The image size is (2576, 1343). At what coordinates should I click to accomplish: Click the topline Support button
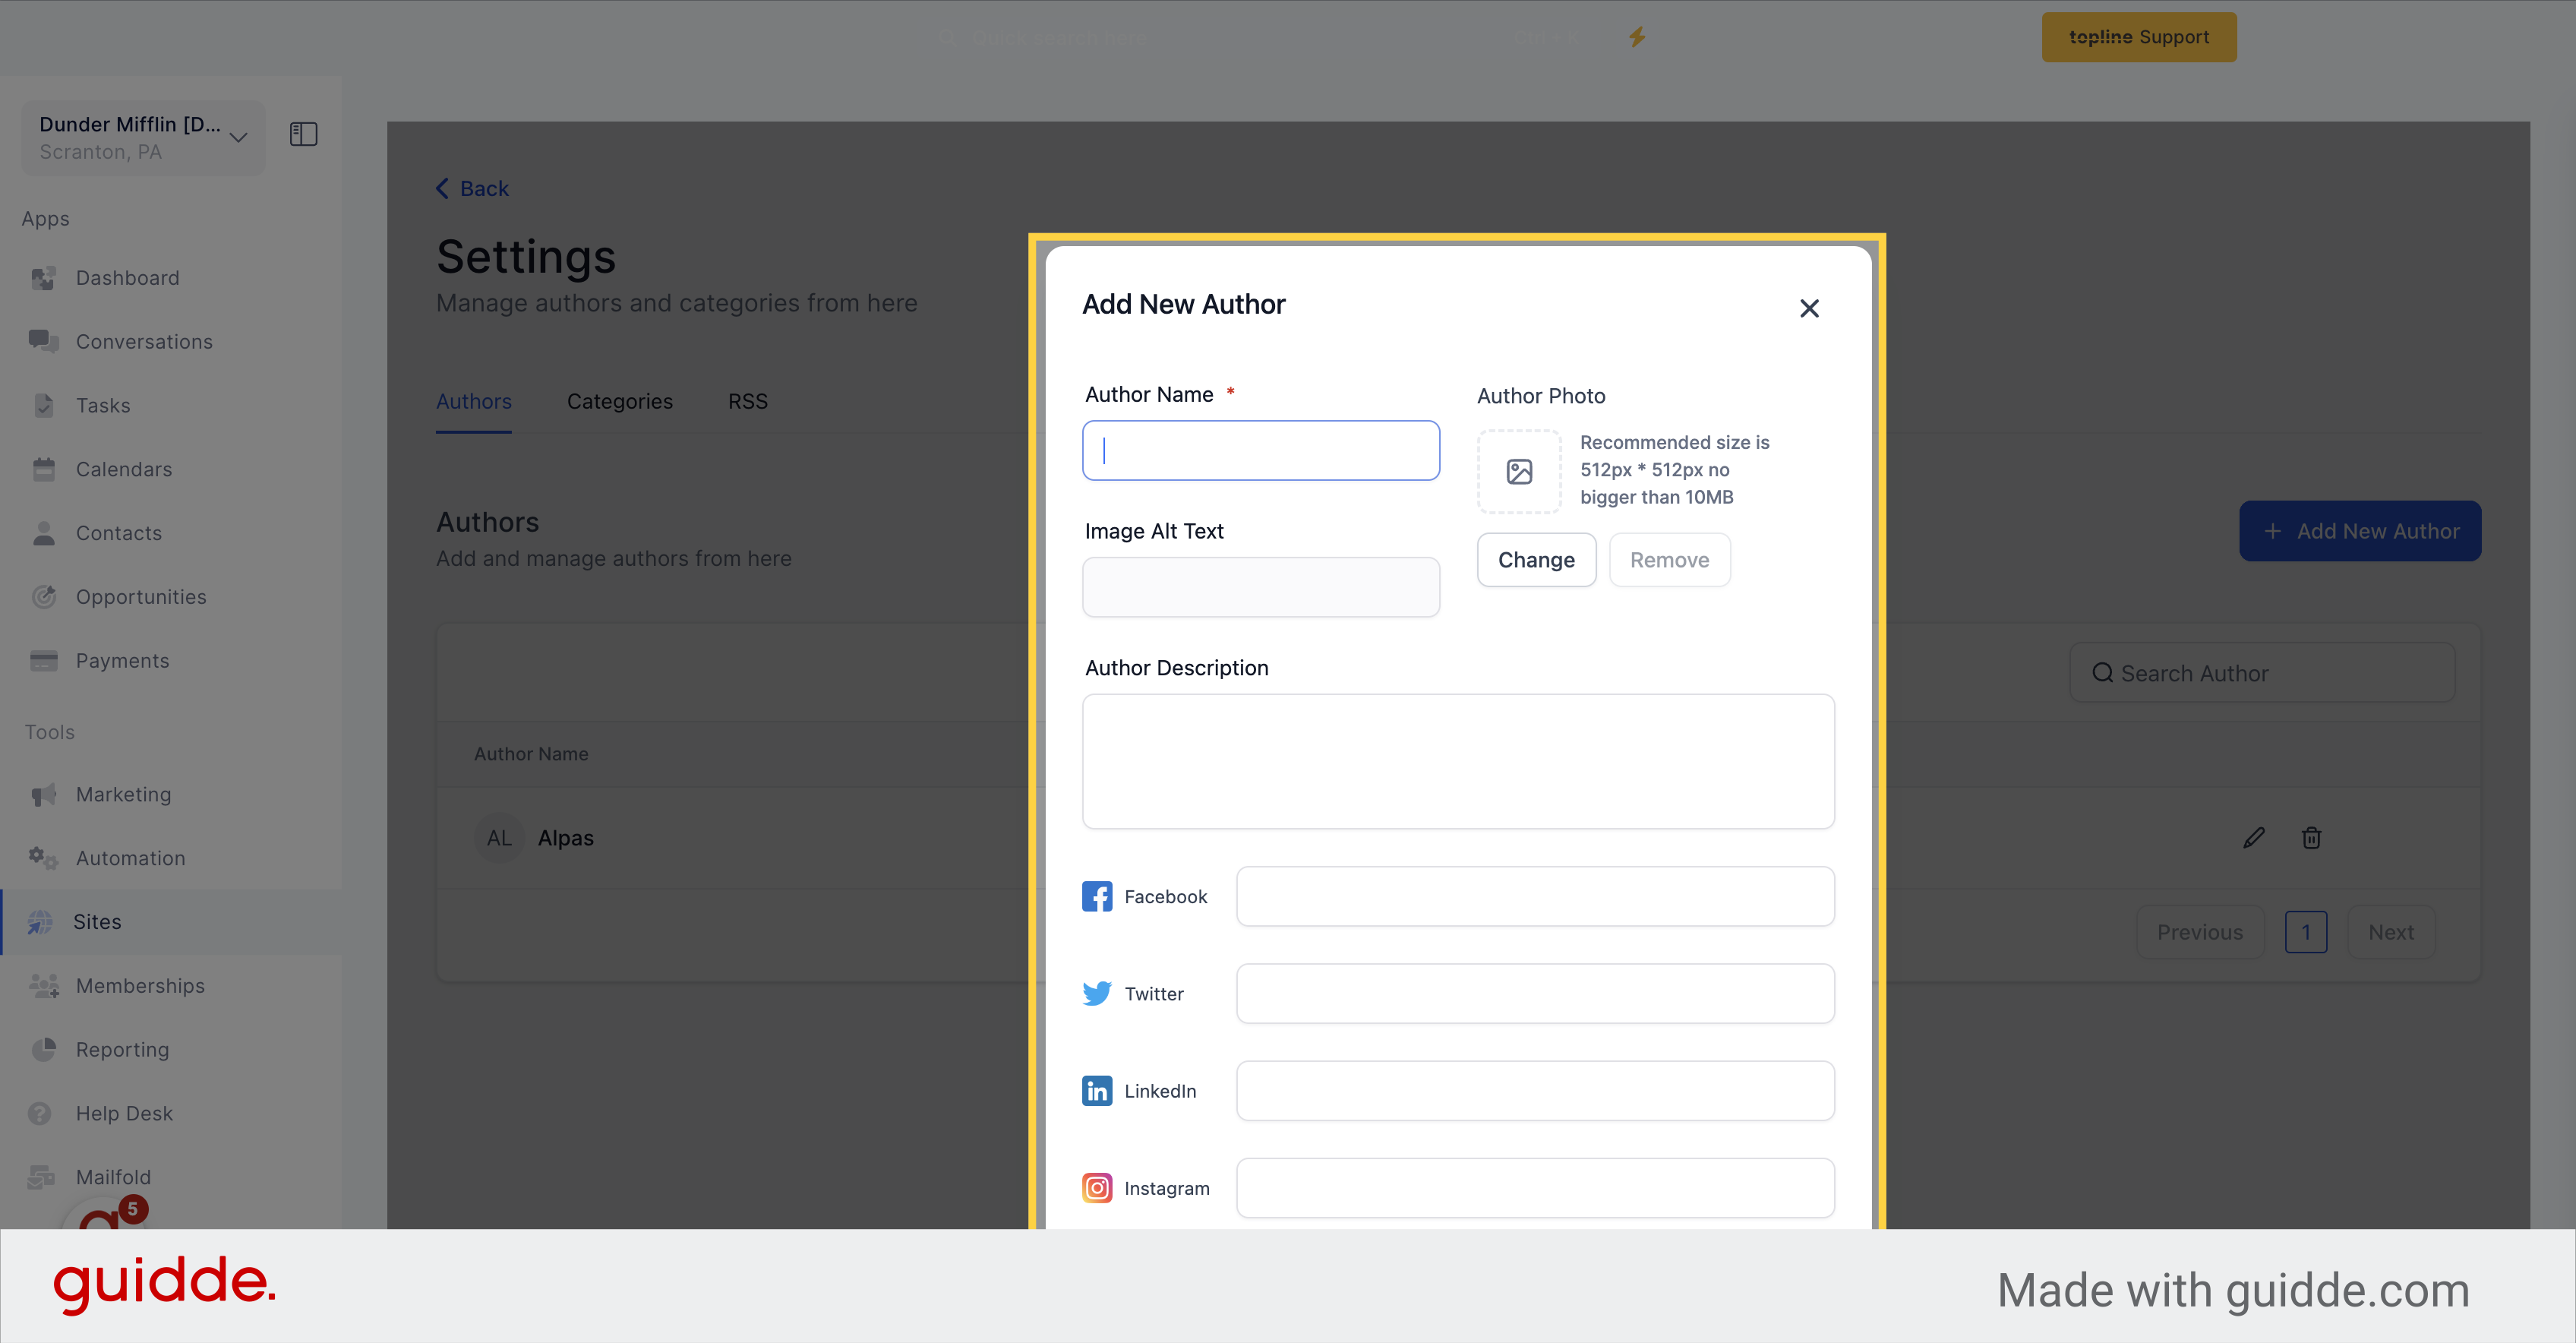[x=2139, y=37]
